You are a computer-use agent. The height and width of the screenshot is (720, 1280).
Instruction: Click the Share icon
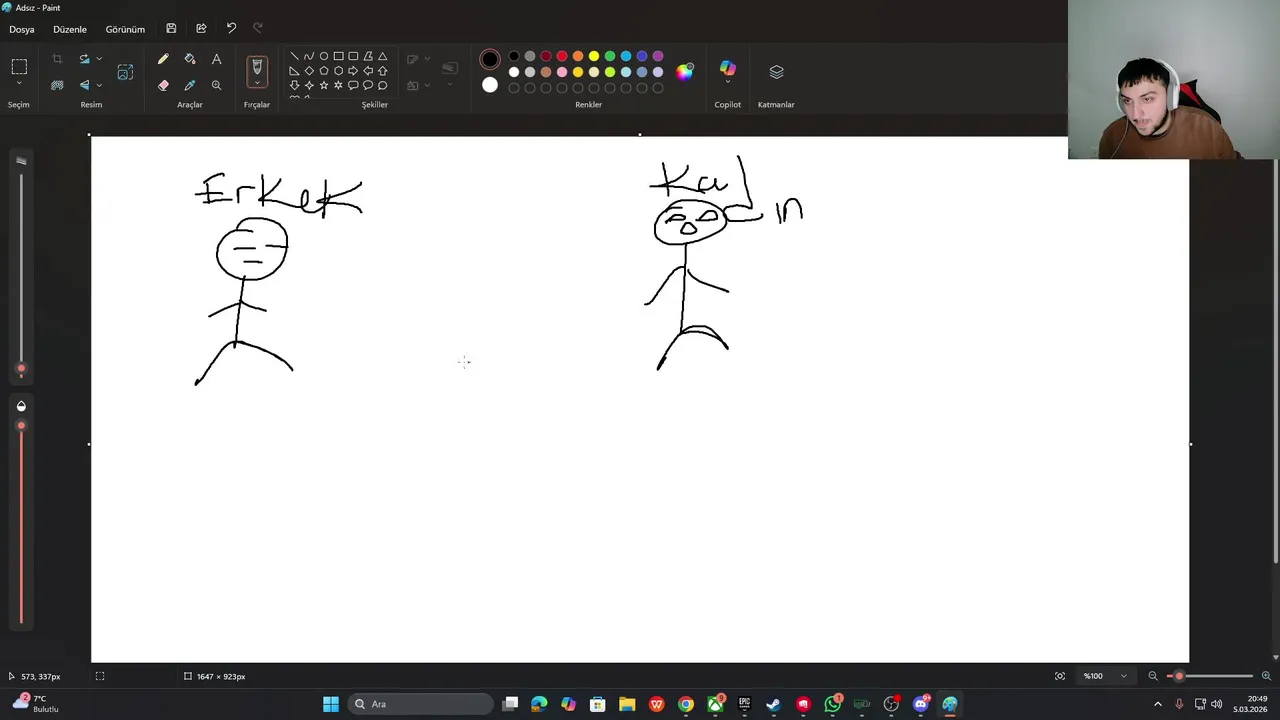tap(201, 29)
